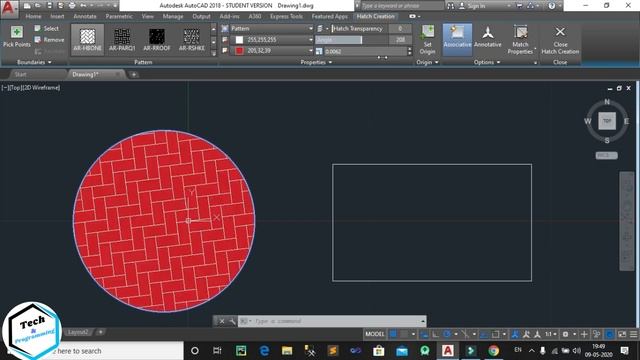The height and width of the screenshot is (360, 640).
Task: Toggle ortho mode in status bar
Action: (436, 334)
